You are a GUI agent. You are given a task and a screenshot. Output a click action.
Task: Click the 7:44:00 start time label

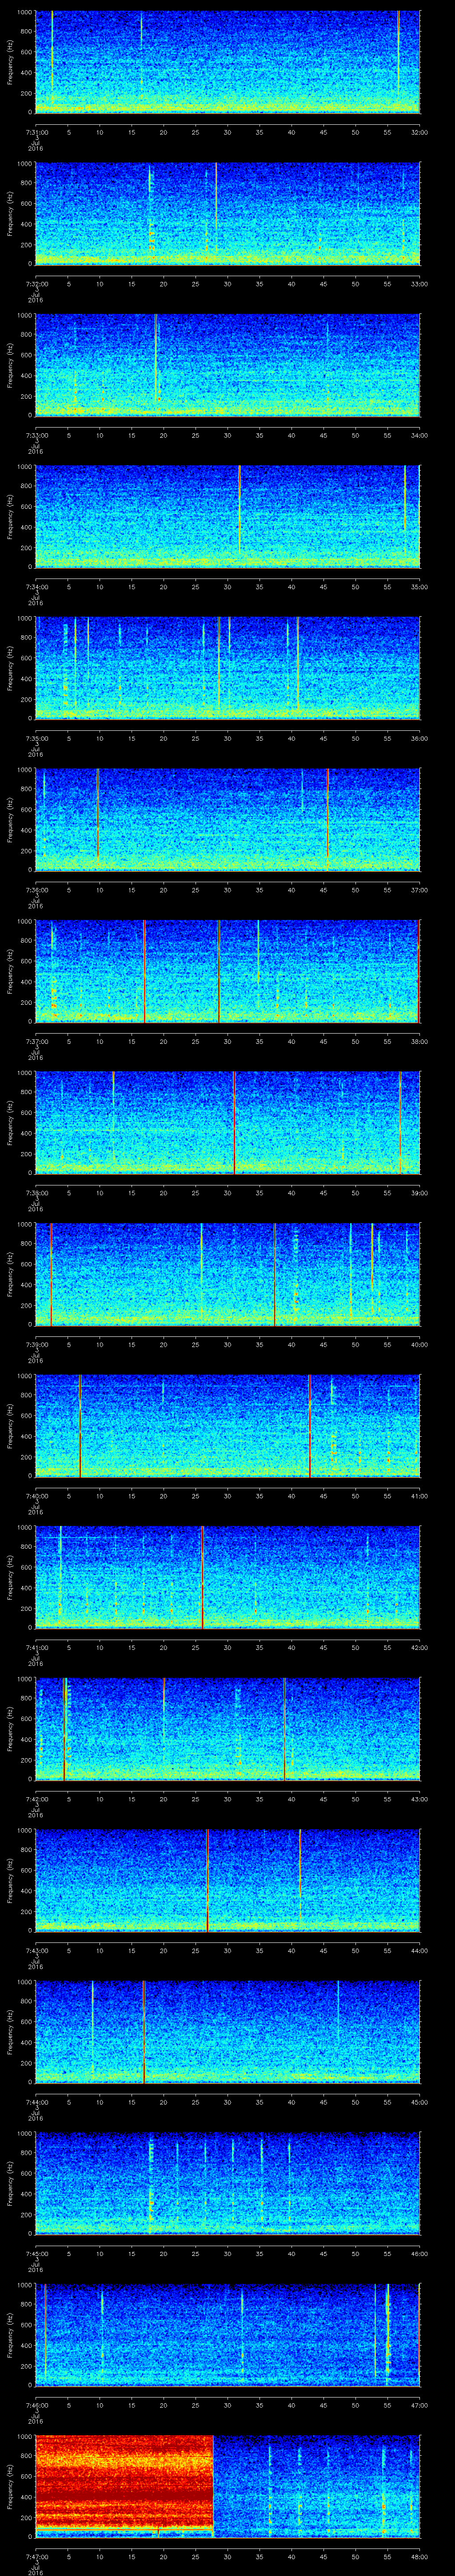36,2102
